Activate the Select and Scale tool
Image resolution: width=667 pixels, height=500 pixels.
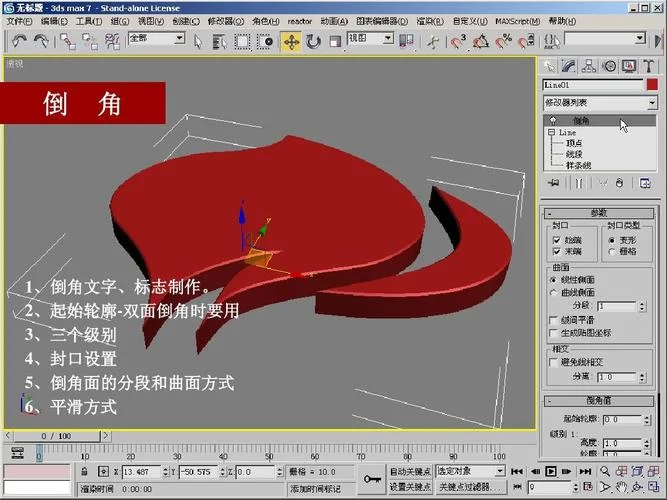[x=335, y=42]
